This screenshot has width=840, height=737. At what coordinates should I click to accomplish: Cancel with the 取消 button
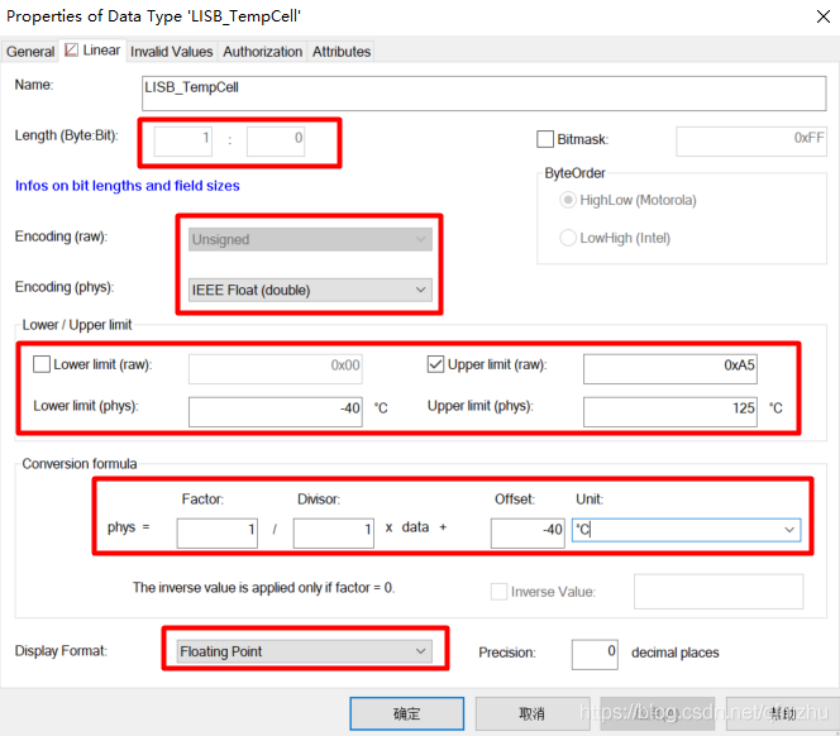coord(532,713)
